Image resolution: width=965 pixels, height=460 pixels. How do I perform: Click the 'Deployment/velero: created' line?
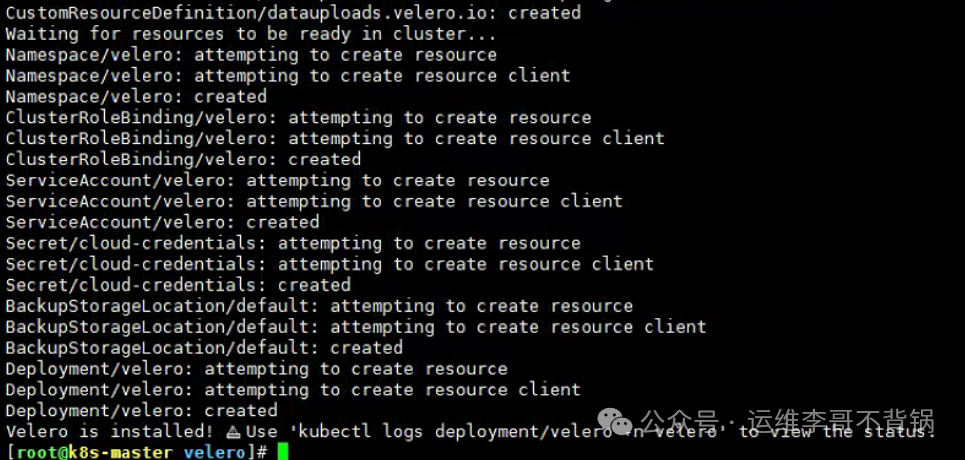pos(142,411)
